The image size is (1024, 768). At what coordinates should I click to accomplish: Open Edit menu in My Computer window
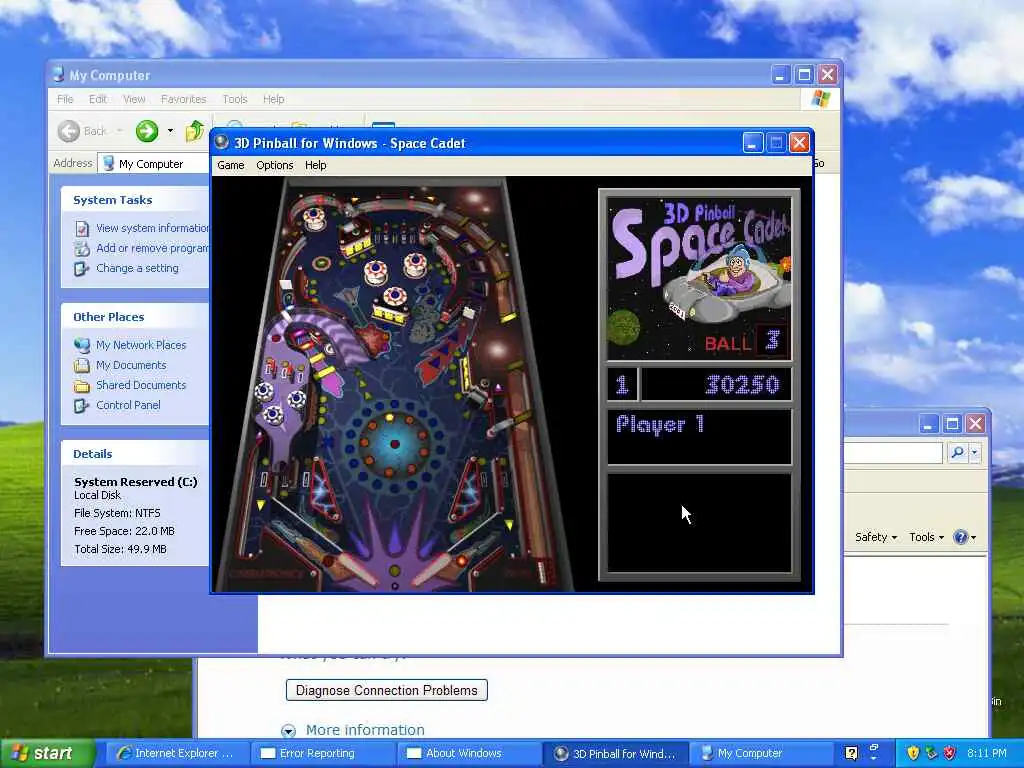pyautogui.click(x=98, y=99)
